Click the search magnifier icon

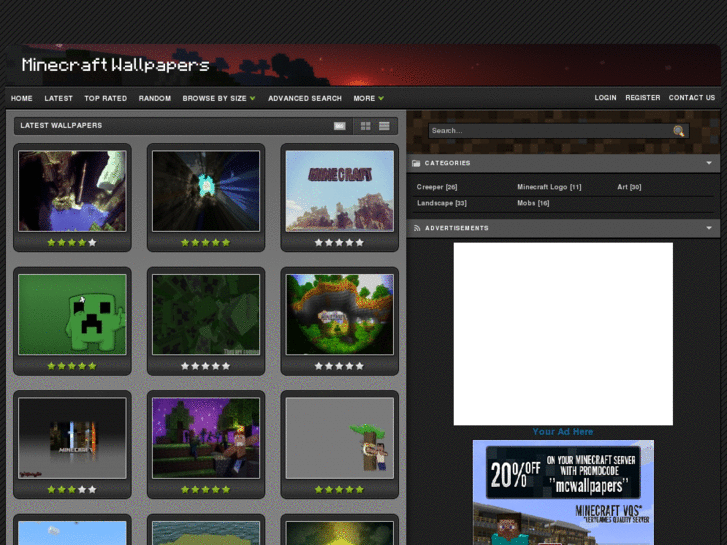678,131
